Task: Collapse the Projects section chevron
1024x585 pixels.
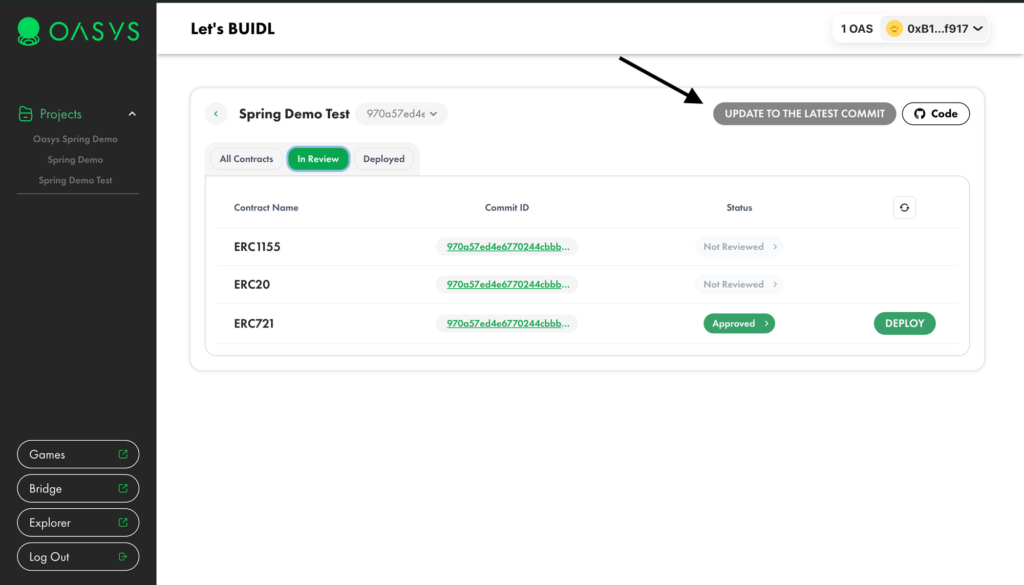Action: tap(132, 114)
